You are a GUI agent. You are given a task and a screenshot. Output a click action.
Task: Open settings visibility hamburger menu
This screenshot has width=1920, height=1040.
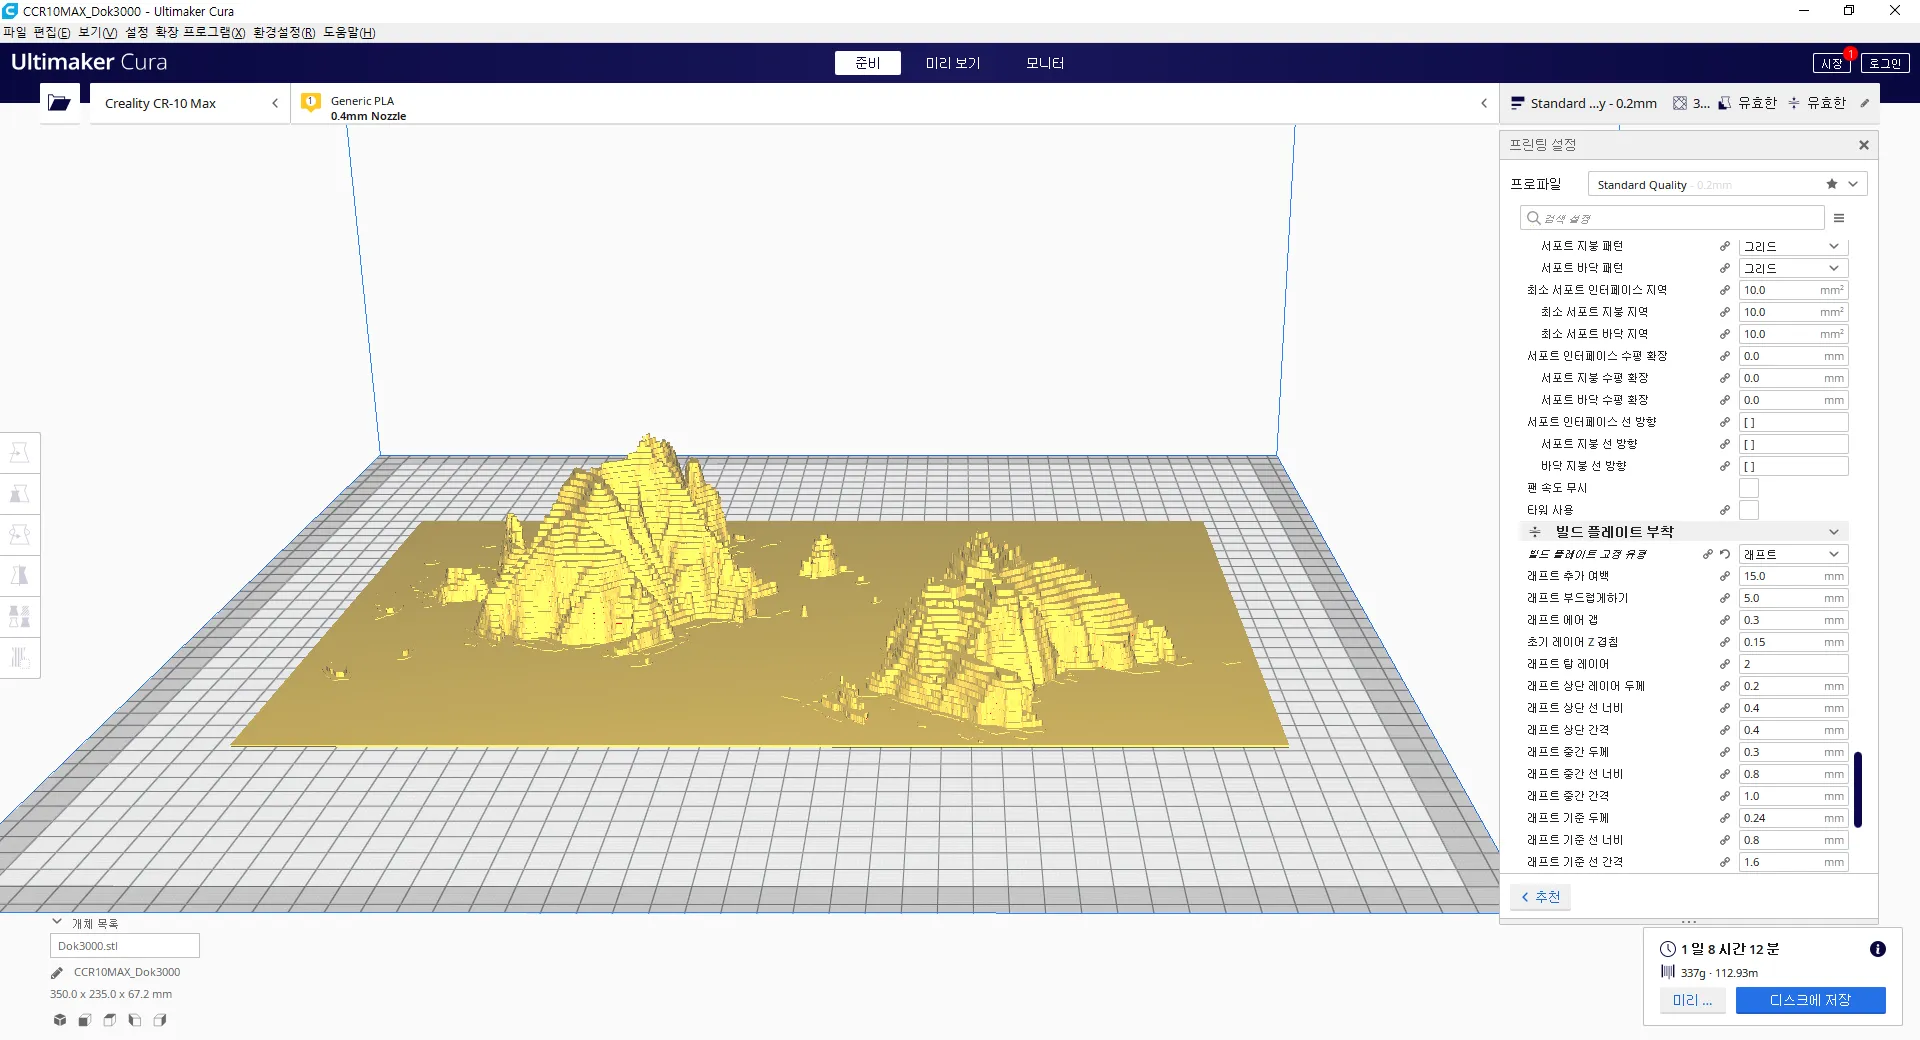pyautogui.click(x=1838, y=218)
